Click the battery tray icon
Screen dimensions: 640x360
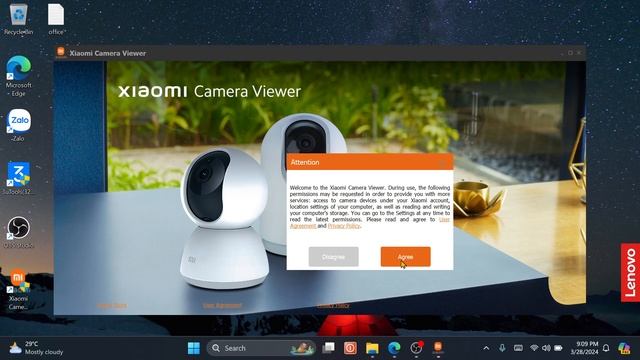[558, 348]
